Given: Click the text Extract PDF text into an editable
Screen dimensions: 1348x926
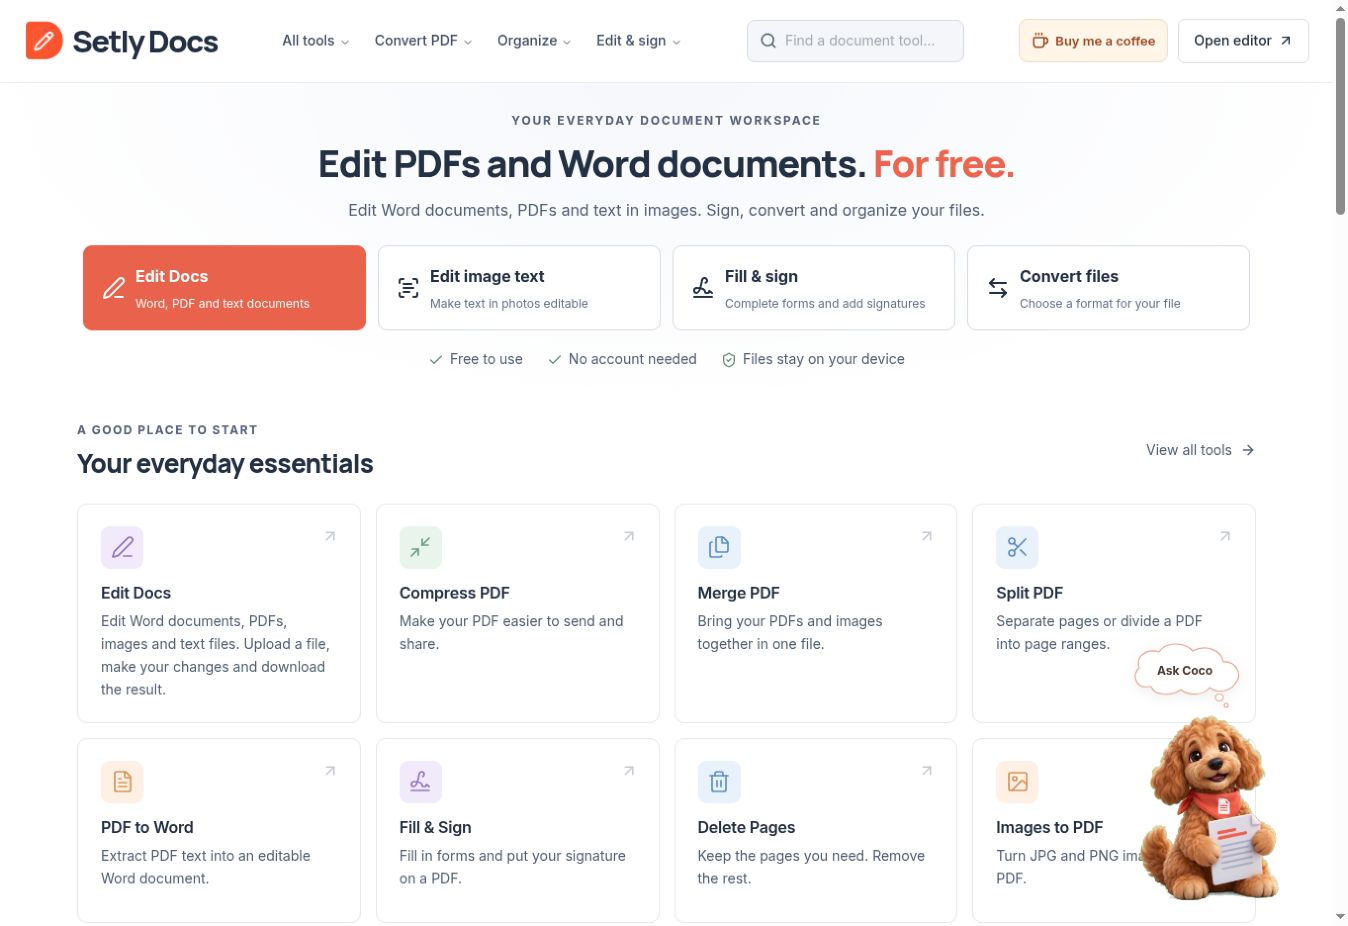Looking at the screenshot, I should 206,856.
